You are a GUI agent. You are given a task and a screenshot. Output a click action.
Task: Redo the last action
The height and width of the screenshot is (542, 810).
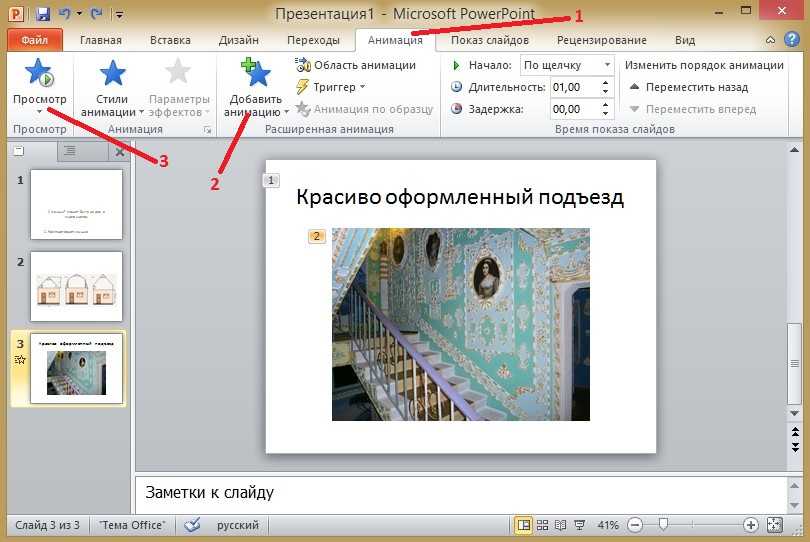pyautogui.click(x=96, y=13)
